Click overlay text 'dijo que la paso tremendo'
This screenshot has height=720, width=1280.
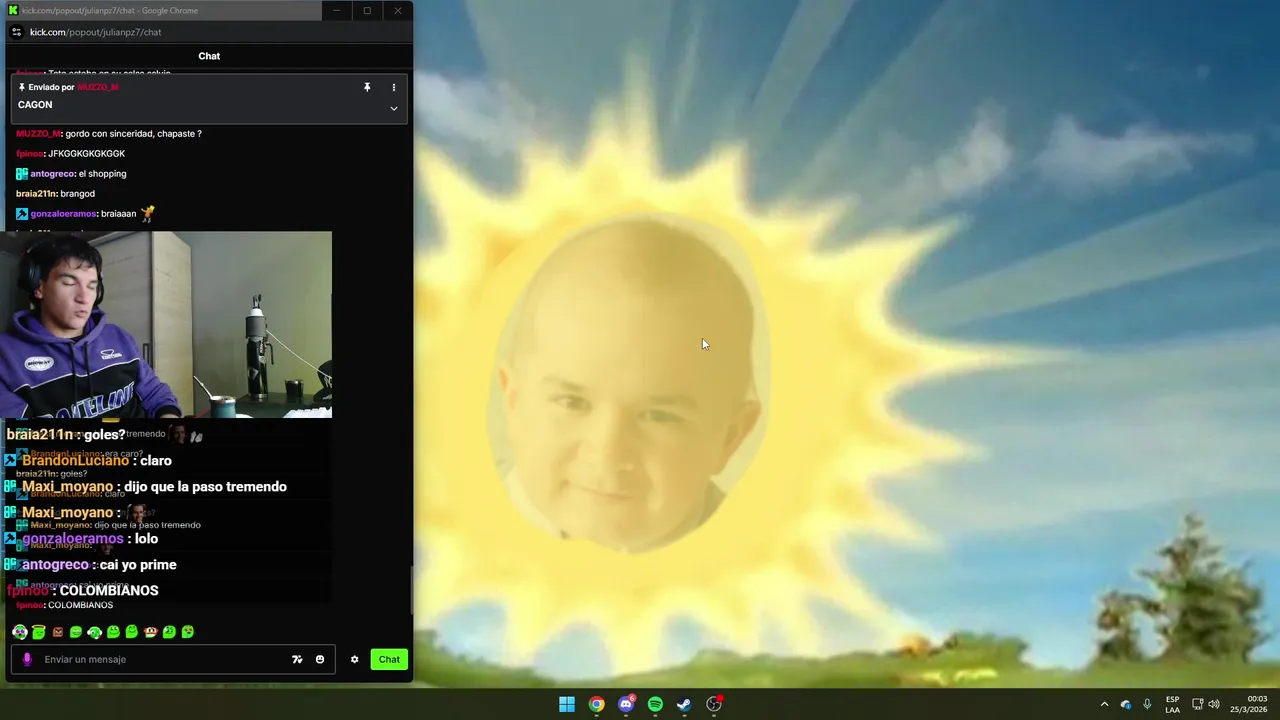205,486
